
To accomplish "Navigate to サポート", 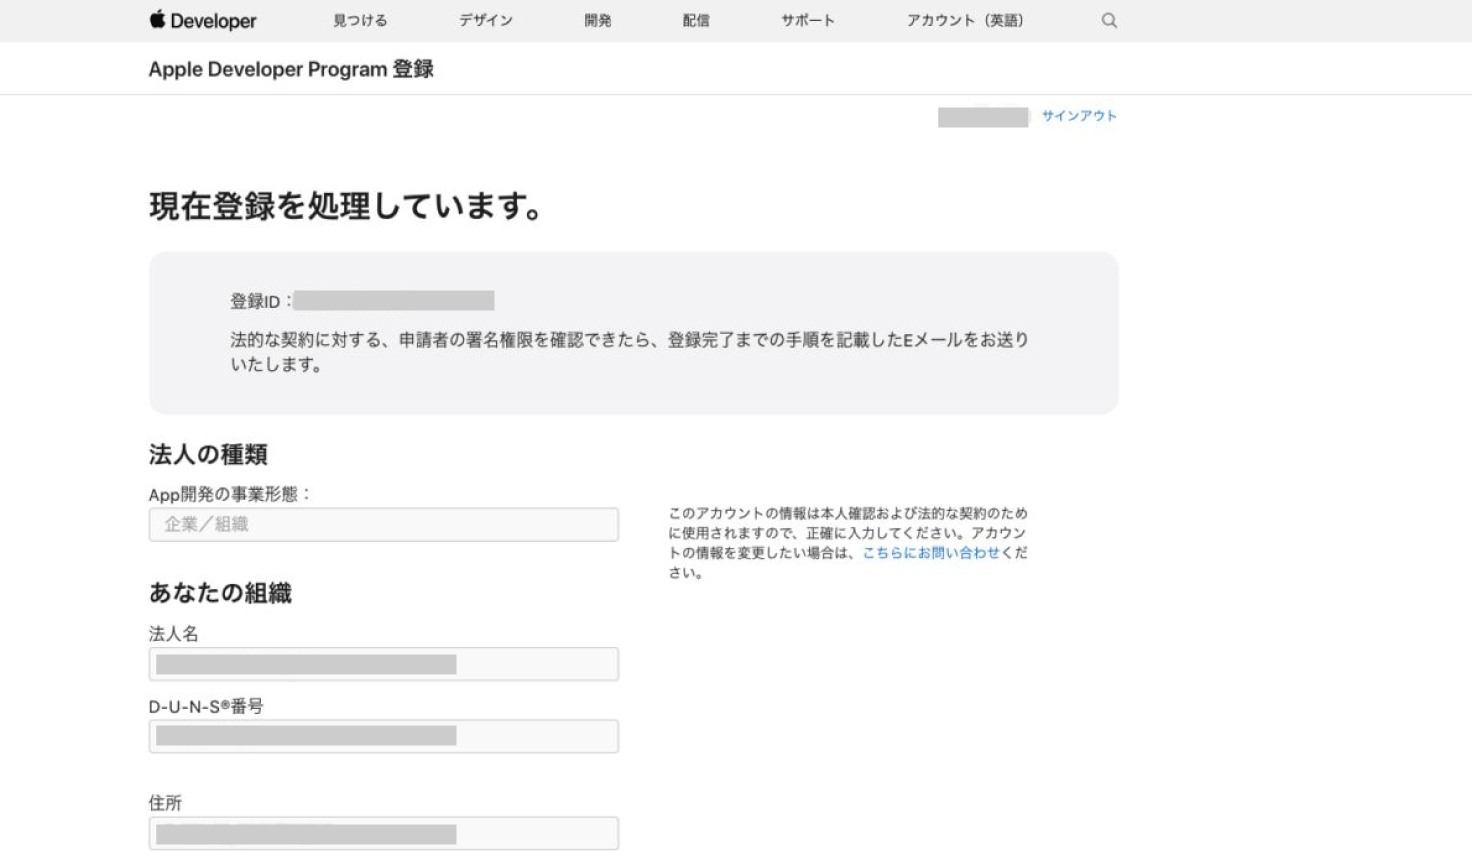I will pos(808,20).
